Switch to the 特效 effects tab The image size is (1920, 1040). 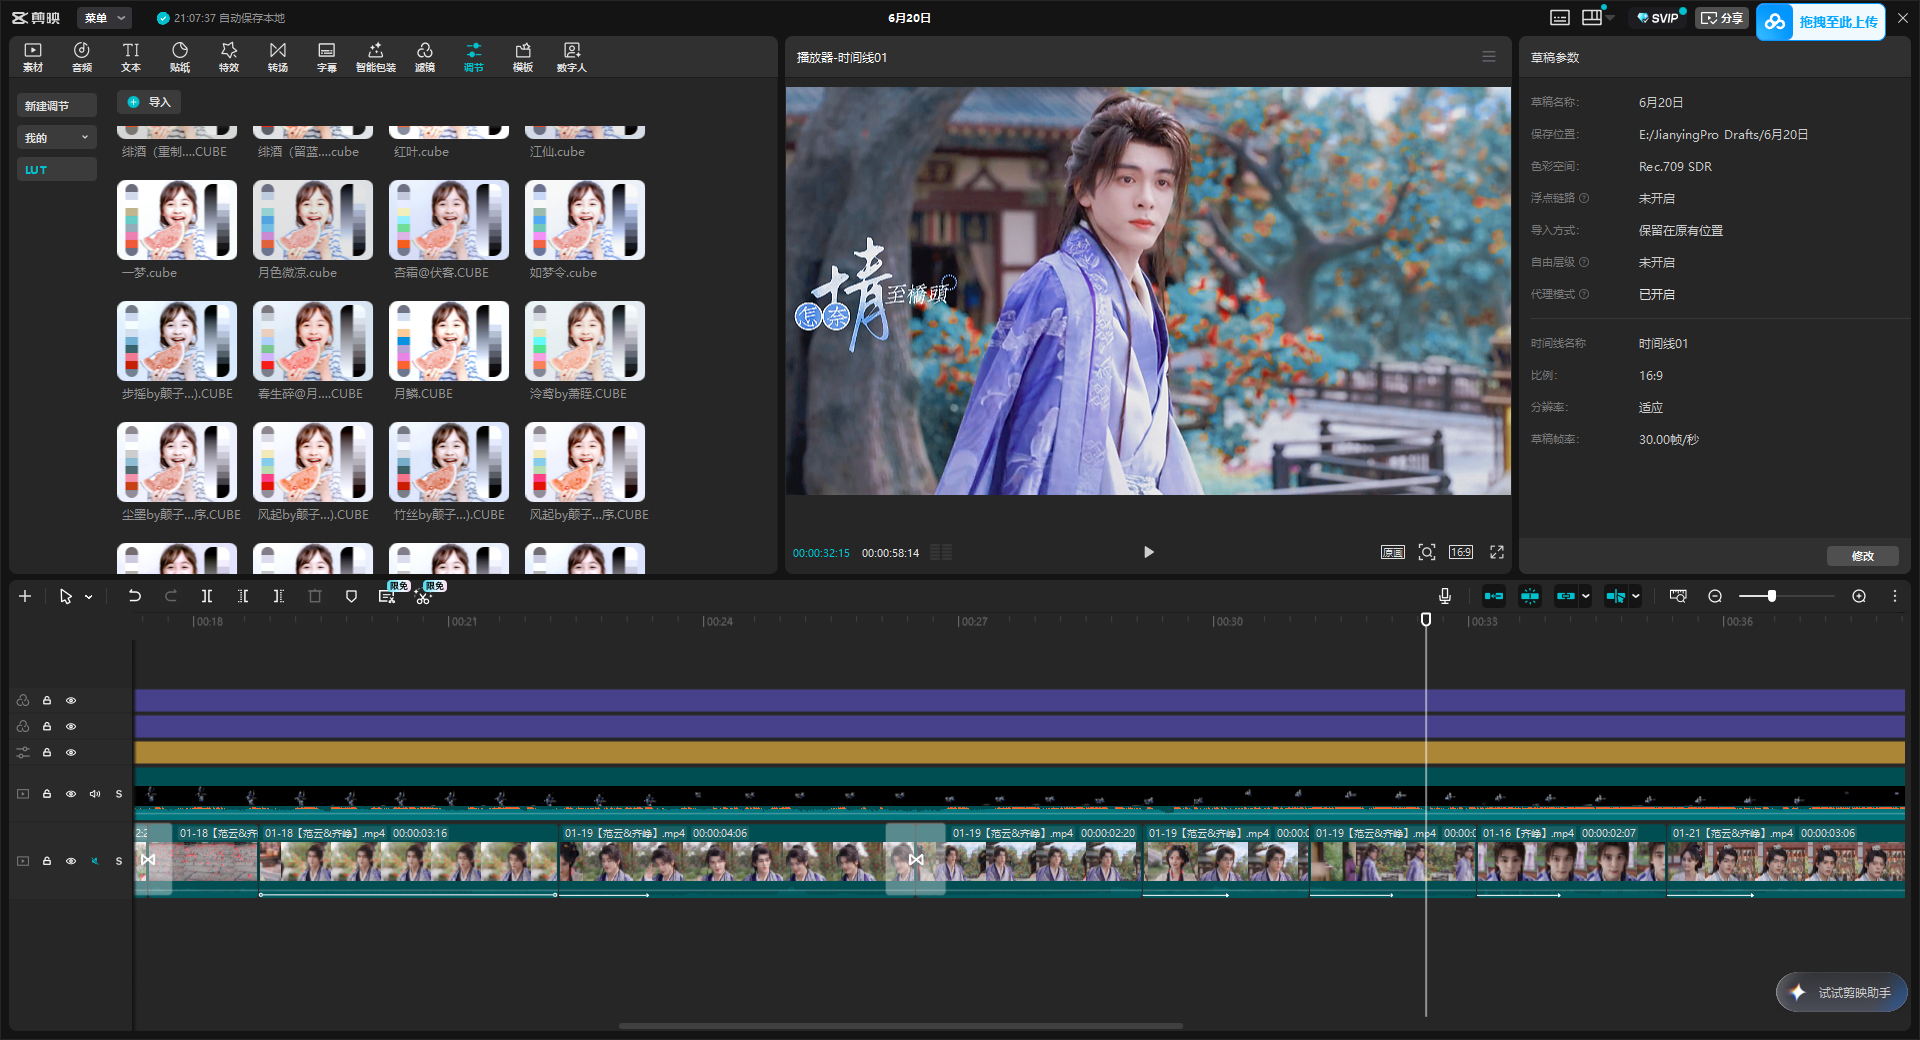click(229, 57)
